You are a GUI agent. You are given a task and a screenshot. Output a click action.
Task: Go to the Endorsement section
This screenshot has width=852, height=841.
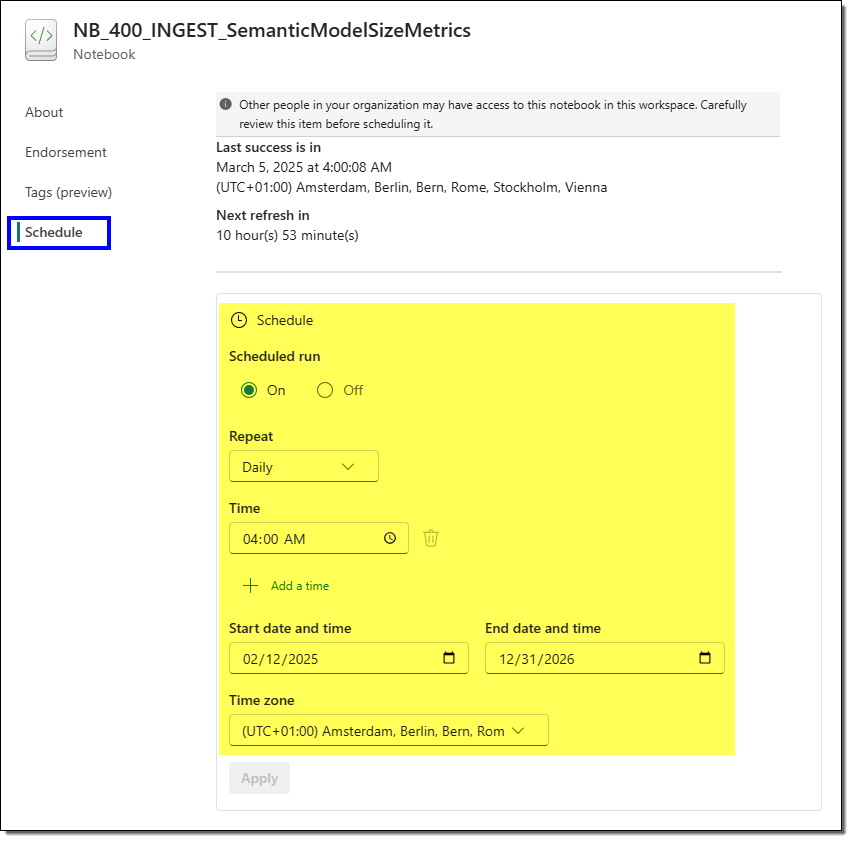(66, 153)
